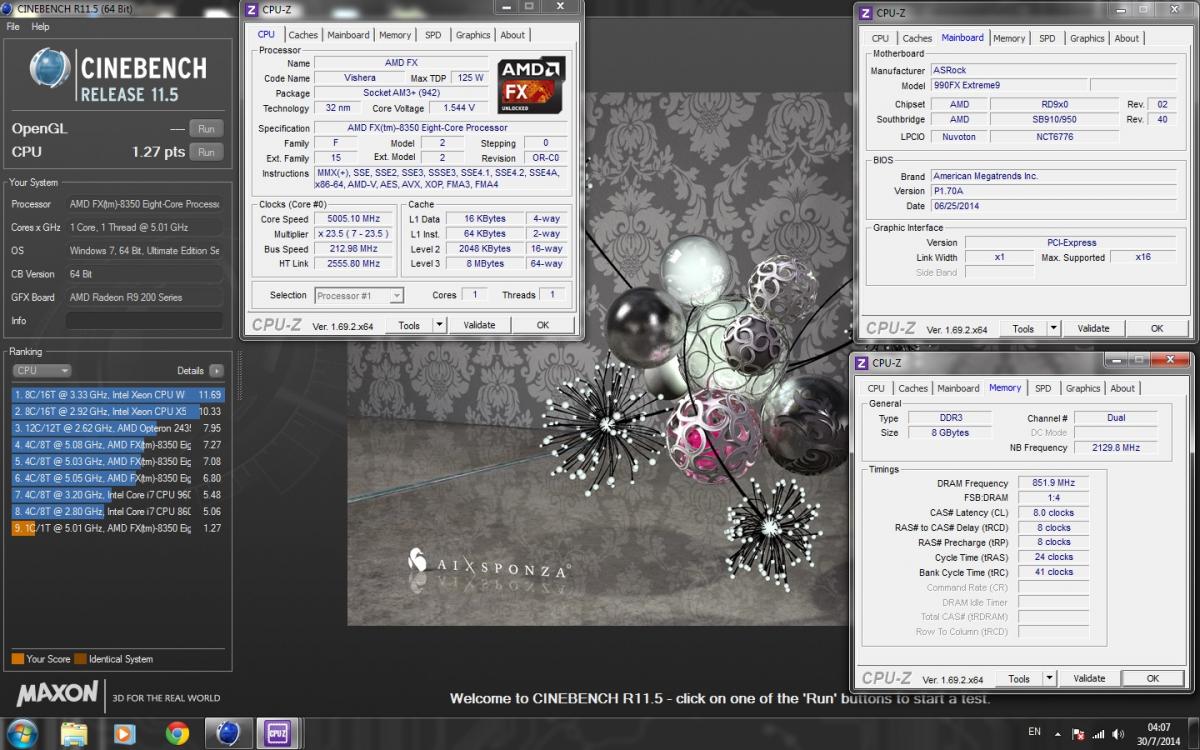Open the File menu in Cinebench
The image size is (1200, 750).
click(x=13, y=27)
